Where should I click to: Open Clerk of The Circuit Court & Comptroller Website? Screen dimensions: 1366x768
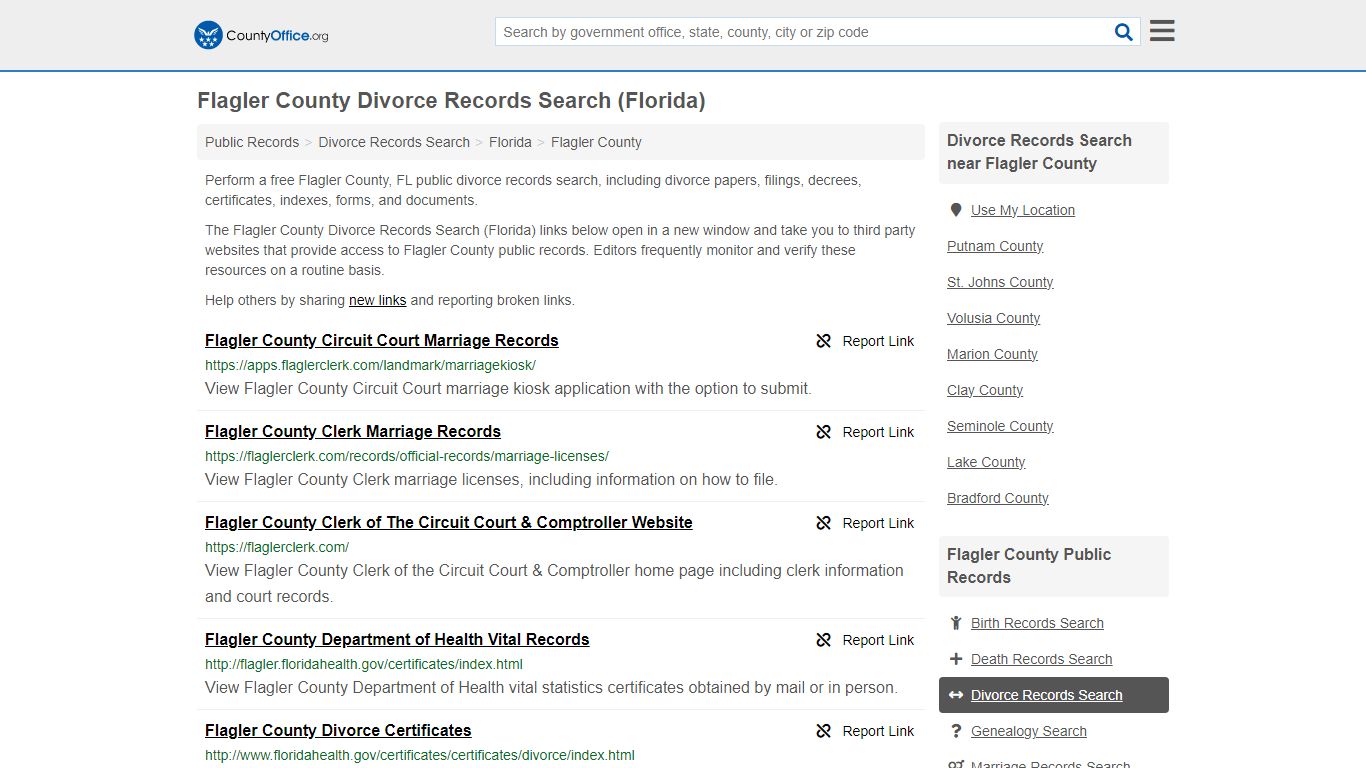[x=449, y=523]
